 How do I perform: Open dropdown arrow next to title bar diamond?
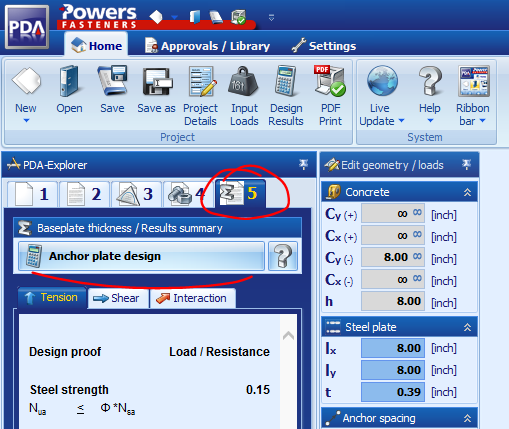pyautogui.click(x=174, y=17)
